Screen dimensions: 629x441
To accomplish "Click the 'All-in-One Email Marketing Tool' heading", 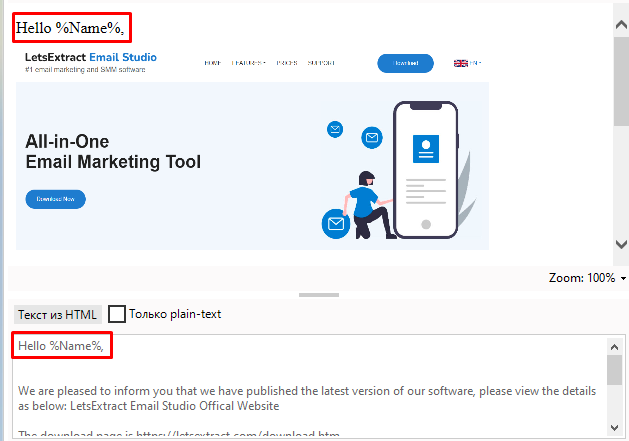I will click(113, 152).
